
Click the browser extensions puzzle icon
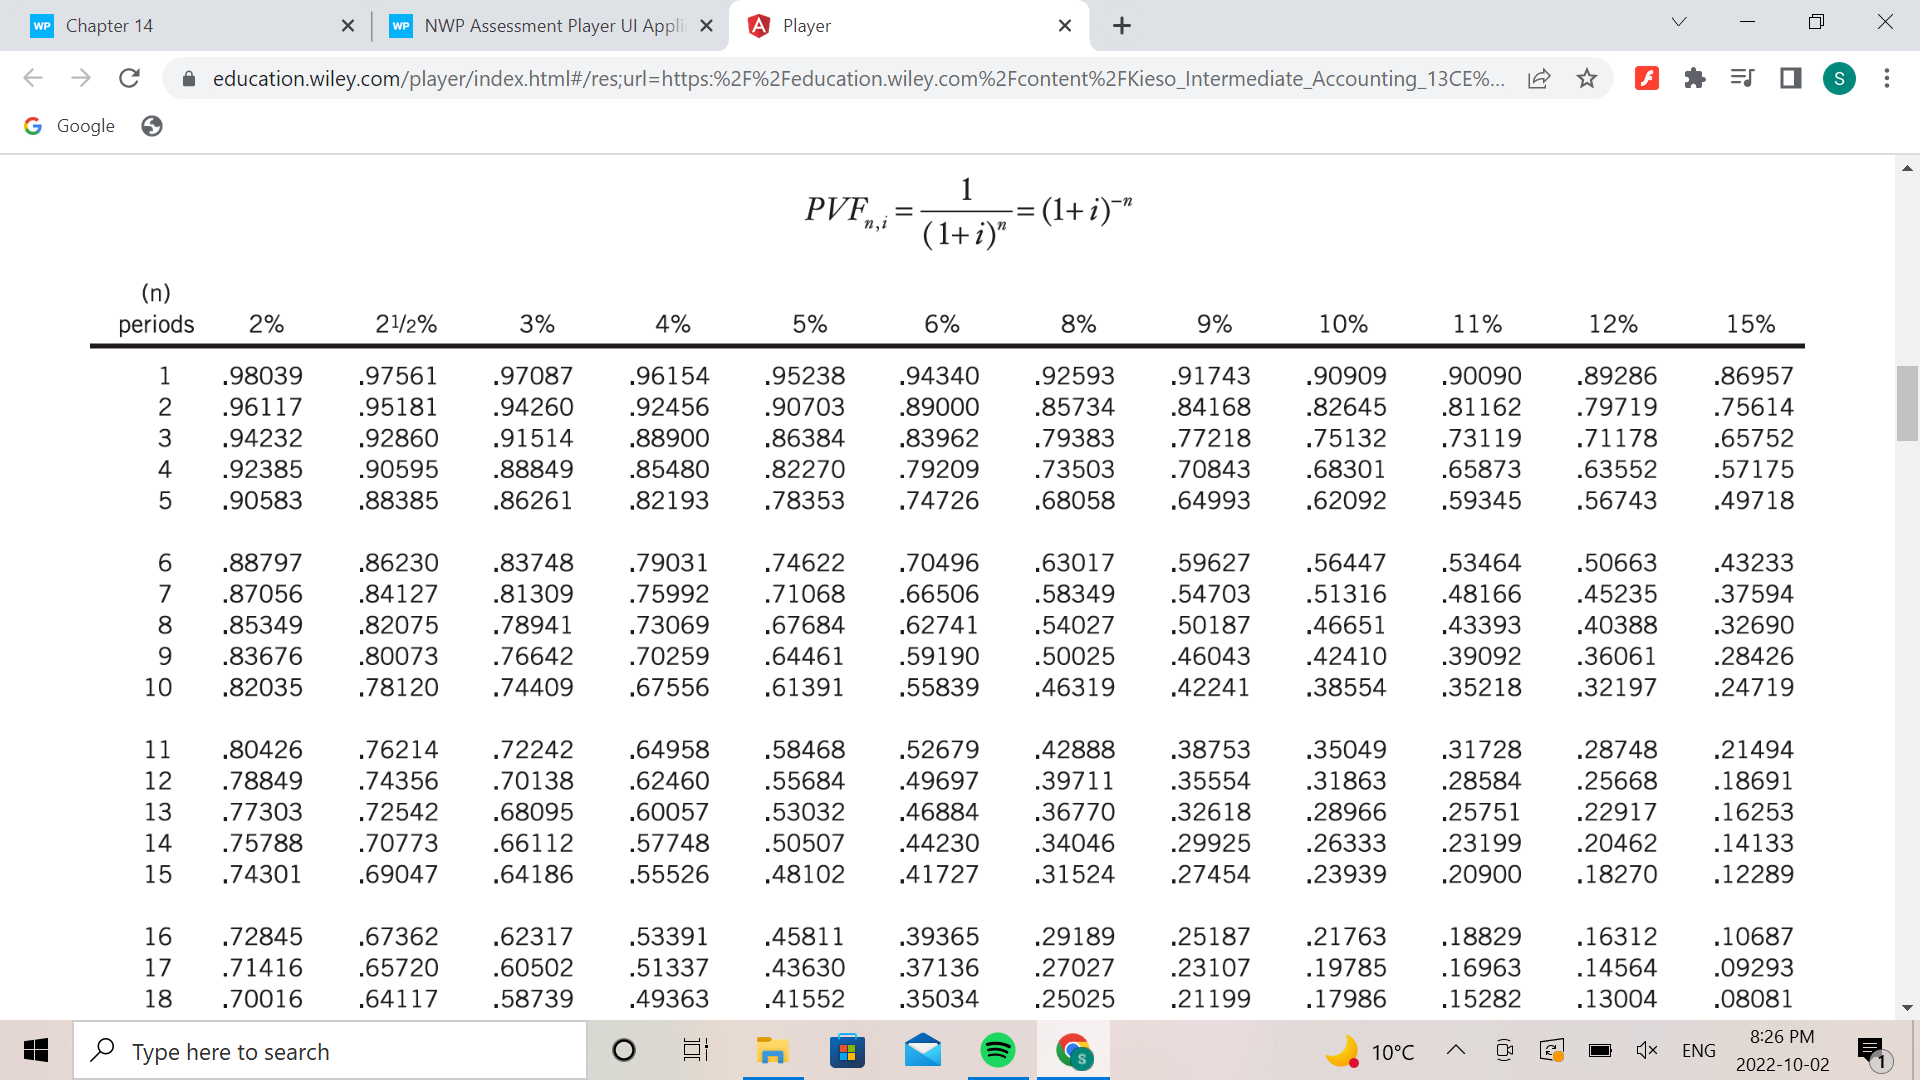(x=1695, y=78)
